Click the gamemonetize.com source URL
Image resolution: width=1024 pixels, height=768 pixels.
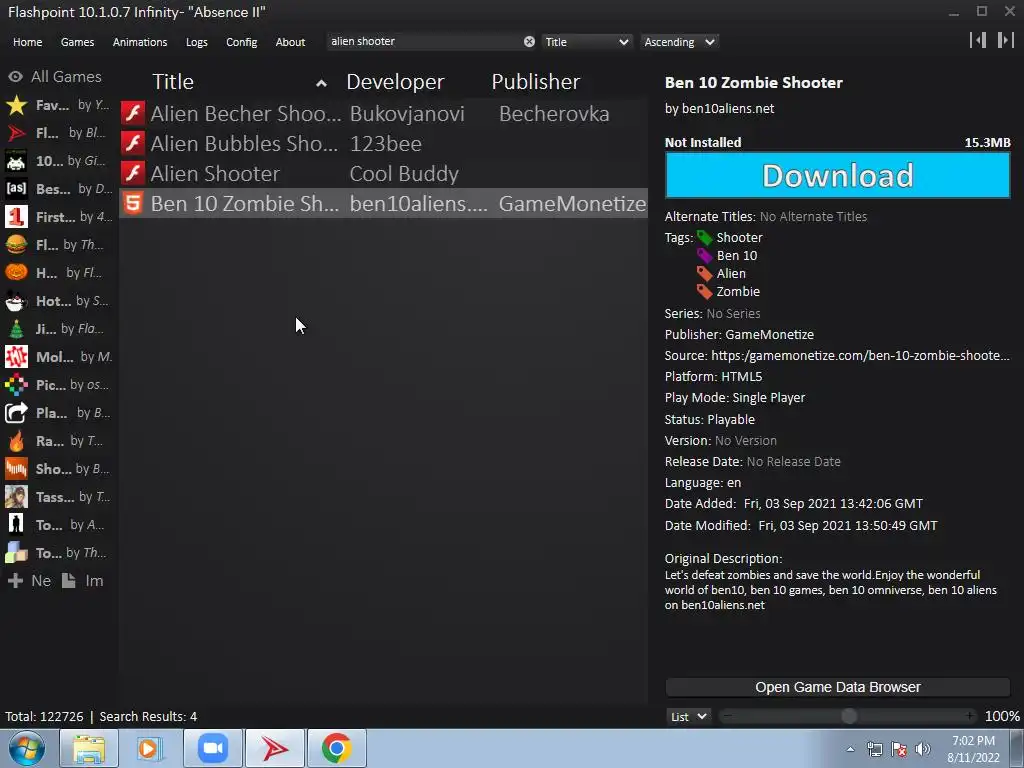click(x=860, y=356)
